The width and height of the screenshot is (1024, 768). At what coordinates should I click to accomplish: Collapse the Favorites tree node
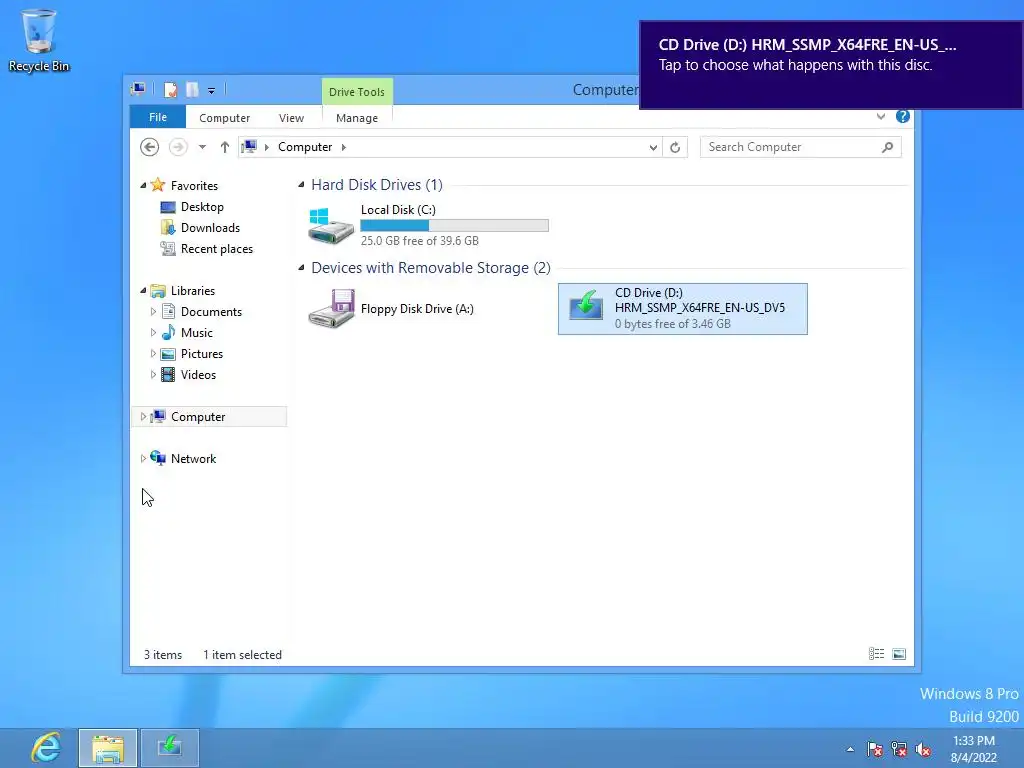click(x=143, y=185)
